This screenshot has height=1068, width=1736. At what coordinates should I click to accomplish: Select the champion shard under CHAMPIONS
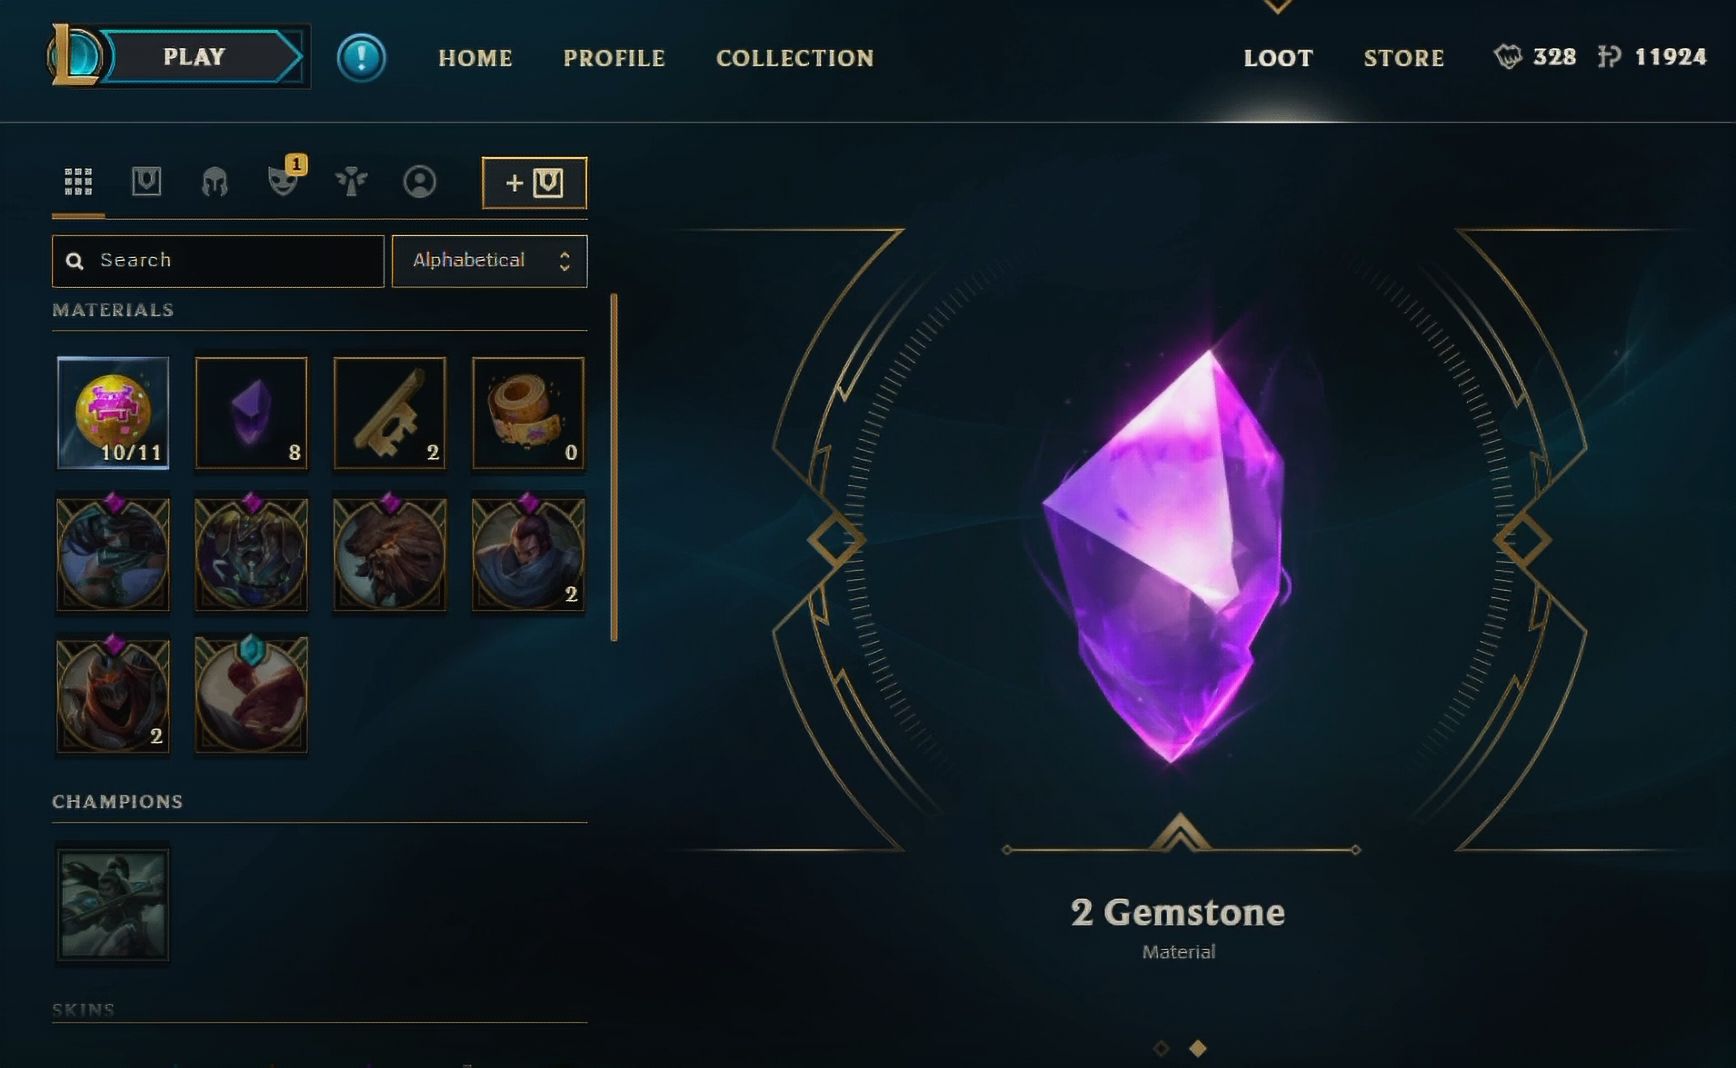(113, 905)
